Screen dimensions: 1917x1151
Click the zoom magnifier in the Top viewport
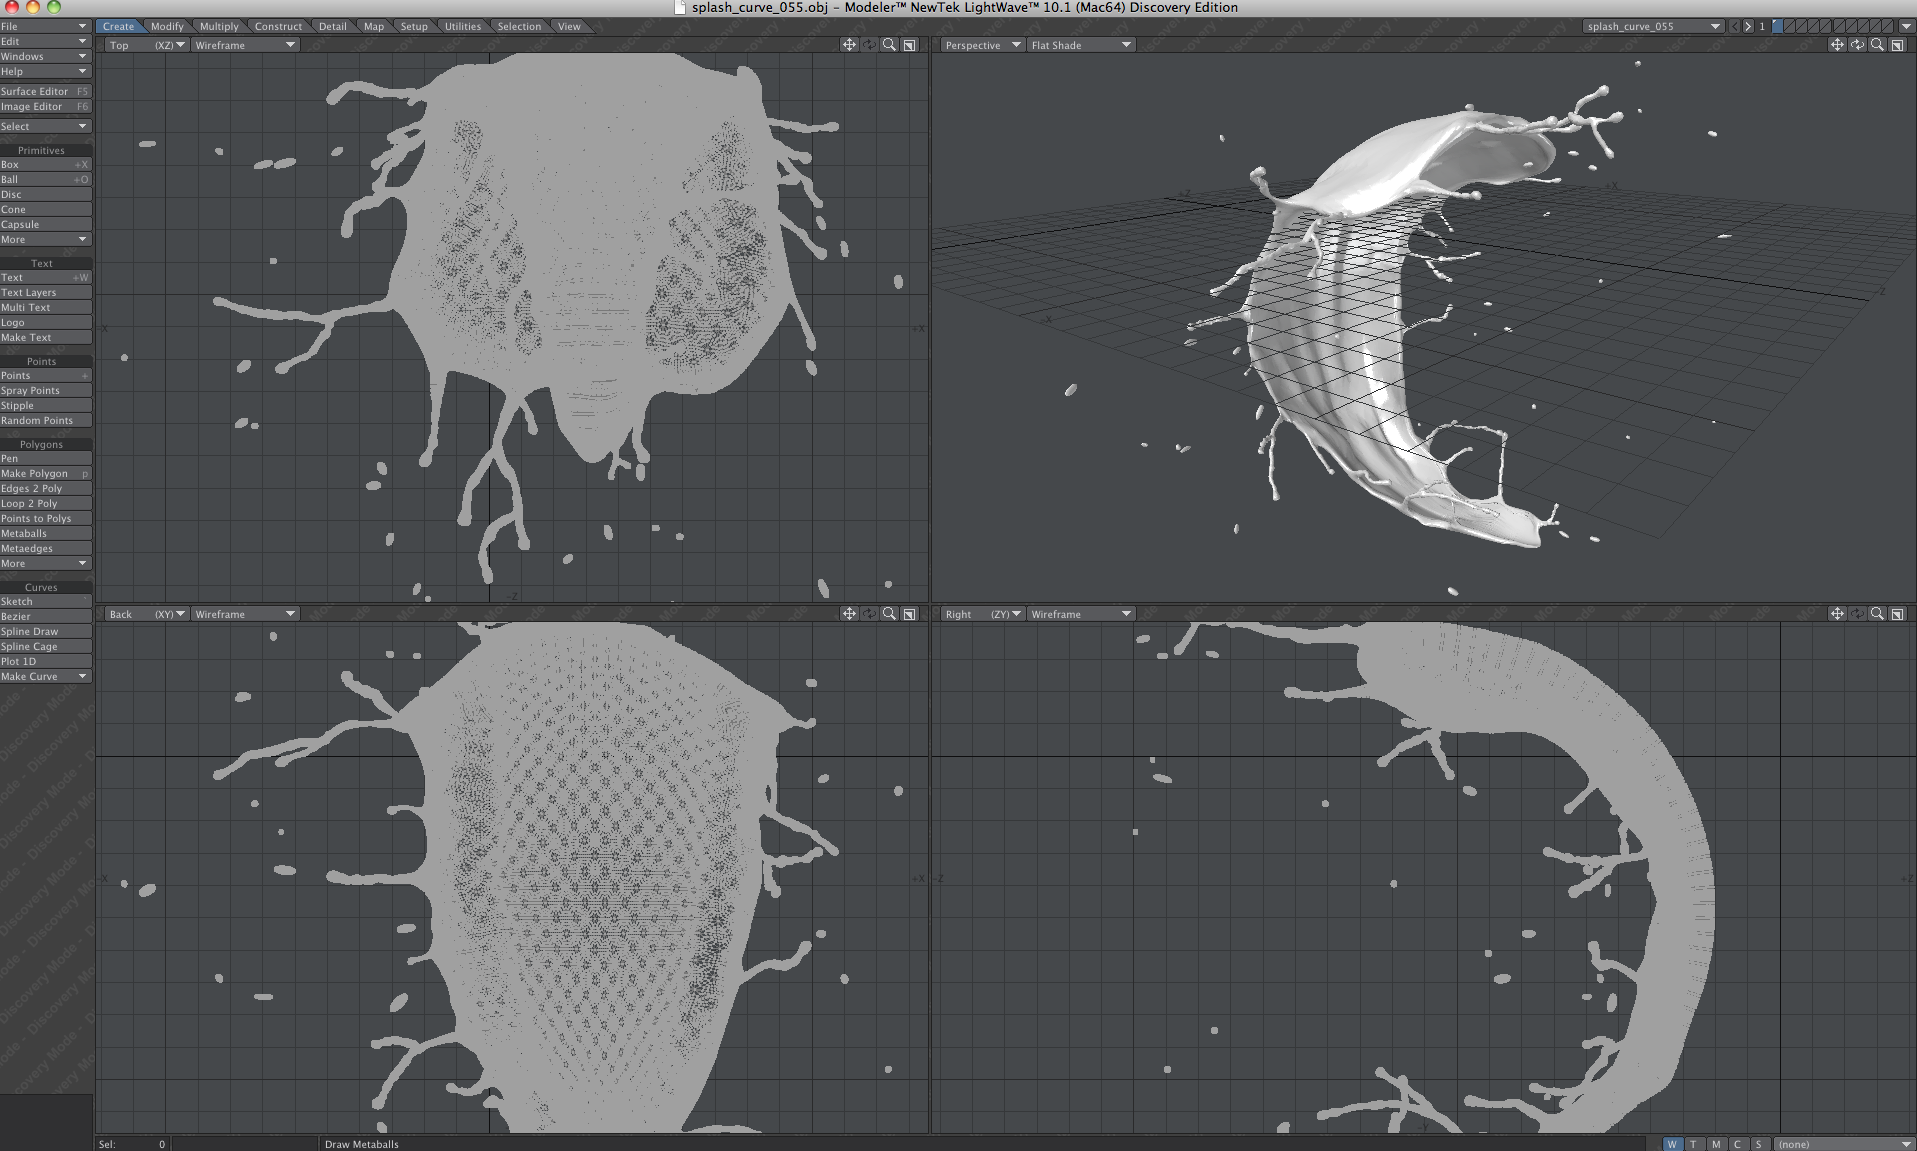pyautogui.click(x=889, y=45)
